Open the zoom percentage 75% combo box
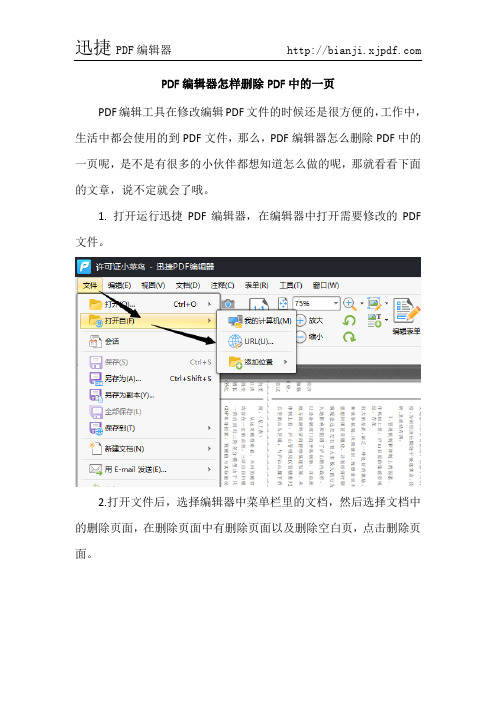496x702 pixels. point(316,304)
